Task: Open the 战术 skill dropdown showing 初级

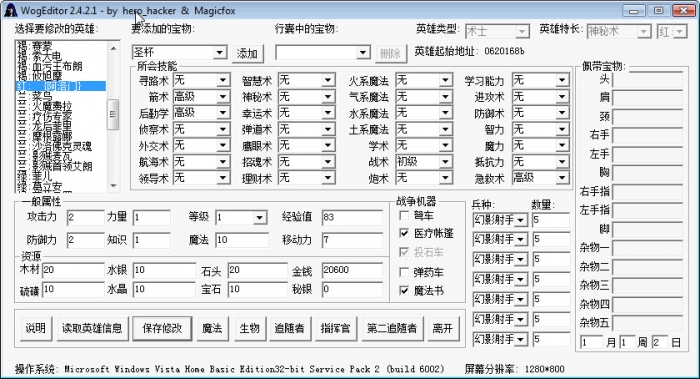Action: pos(445,162)
